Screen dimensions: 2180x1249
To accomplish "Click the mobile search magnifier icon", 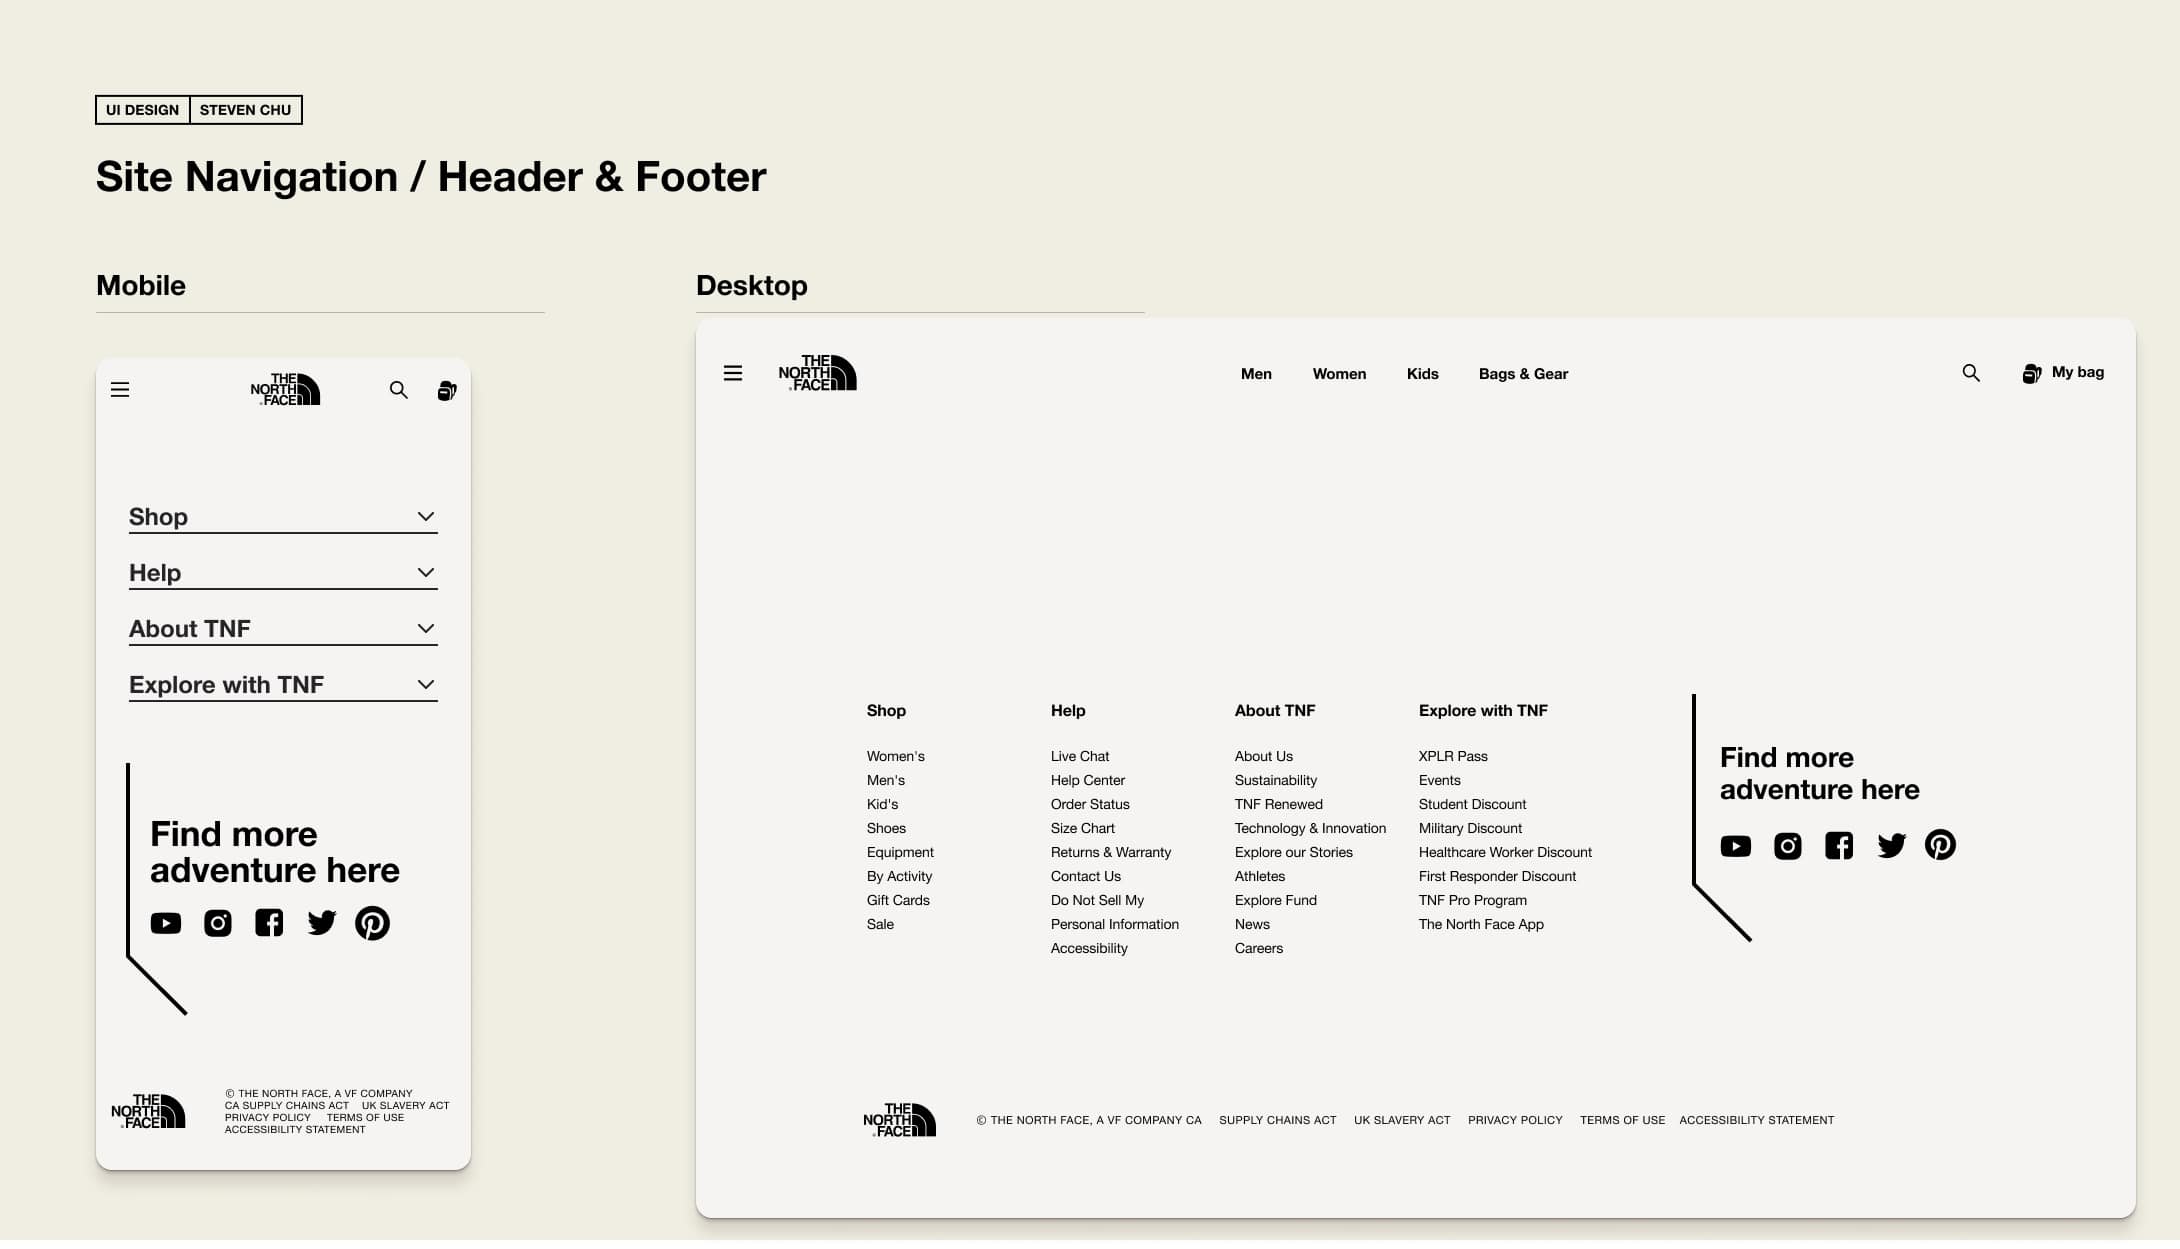I will tap(398, 390).
